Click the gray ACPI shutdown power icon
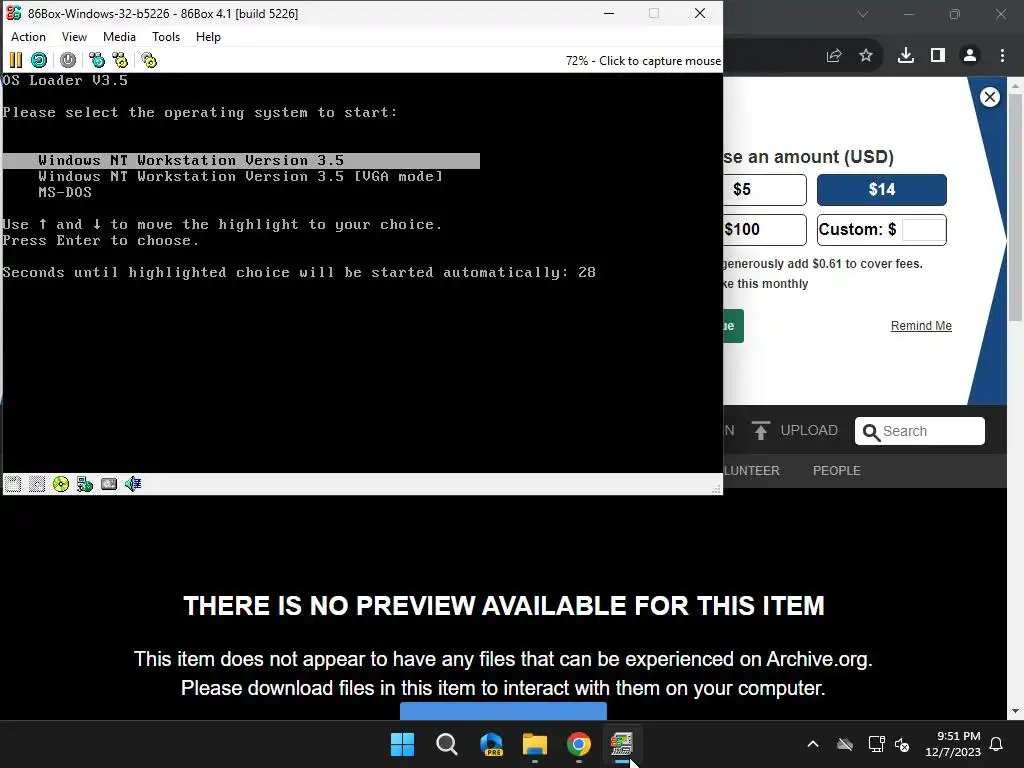The width and height of the screenshot is (1024, 768). (68, 61)
